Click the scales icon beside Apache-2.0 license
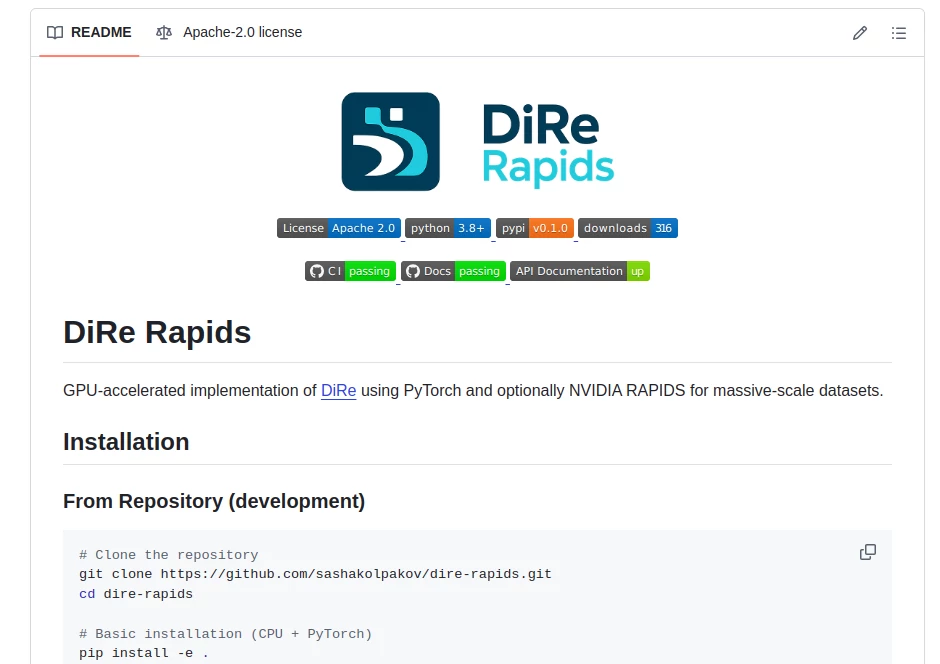The height and width of the screenshot is (664, 940). [164, 32]
